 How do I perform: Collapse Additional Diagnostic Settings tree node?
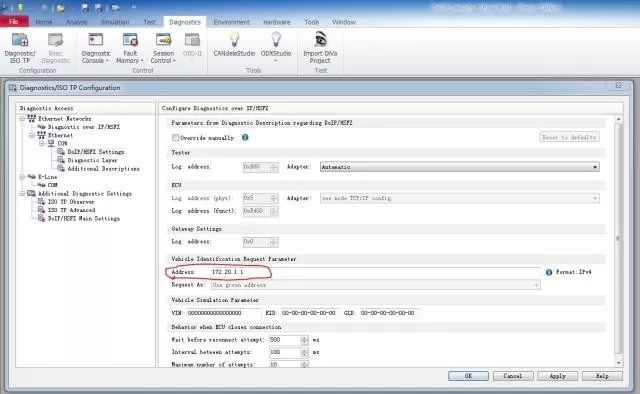22,194
